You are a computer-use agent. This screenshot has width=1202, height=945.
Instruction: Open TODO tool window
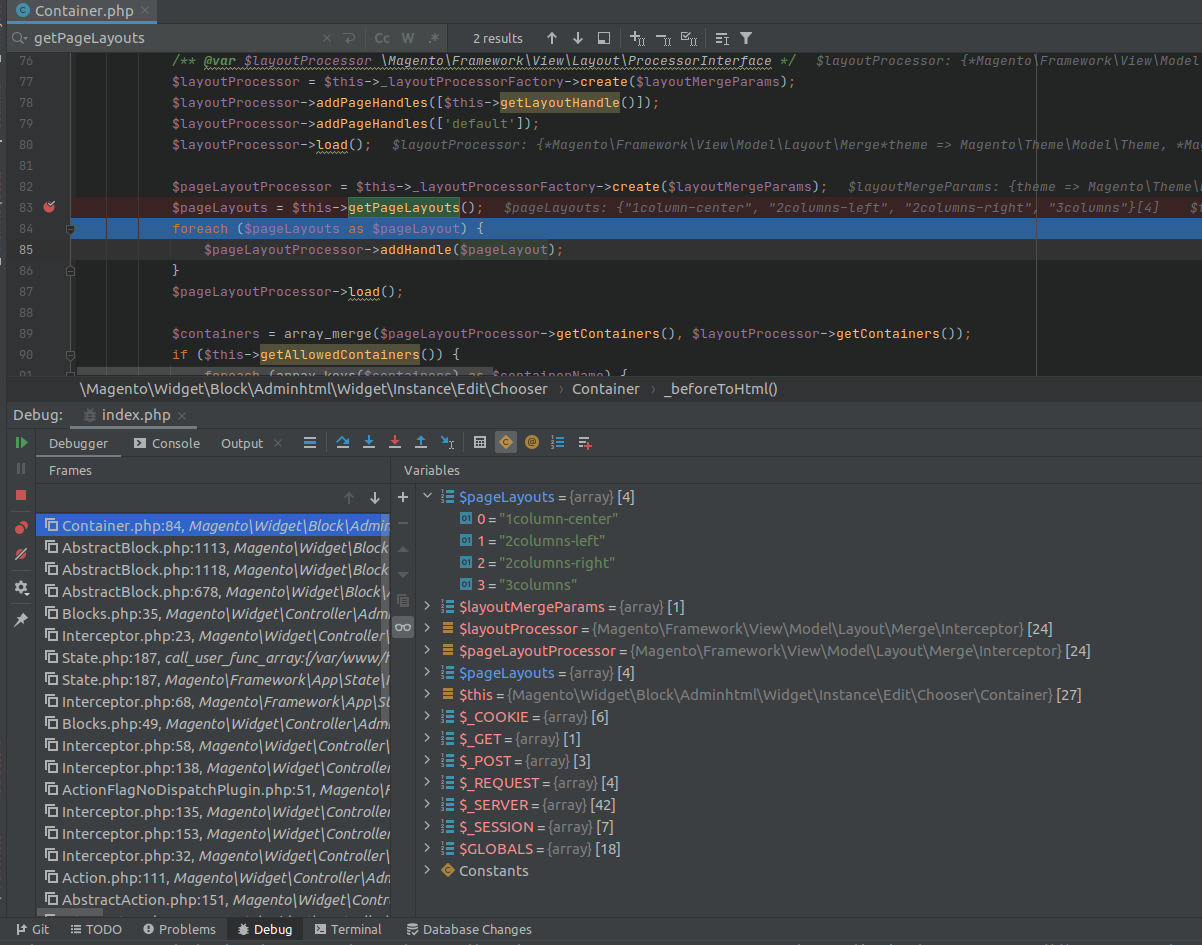coord(94,929)
